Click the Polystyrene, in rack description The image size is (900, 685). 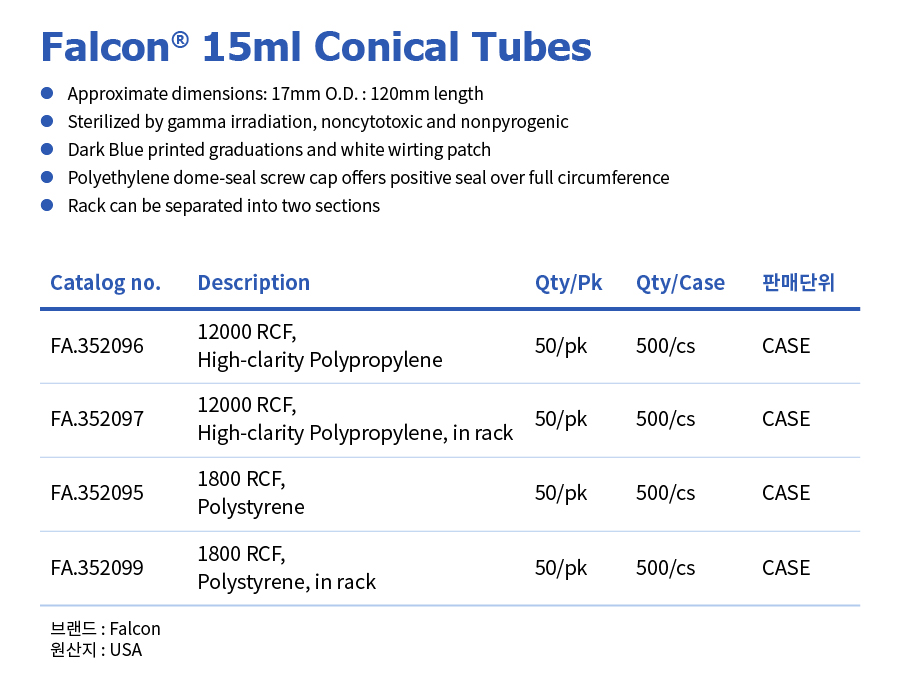click(286, 582)
